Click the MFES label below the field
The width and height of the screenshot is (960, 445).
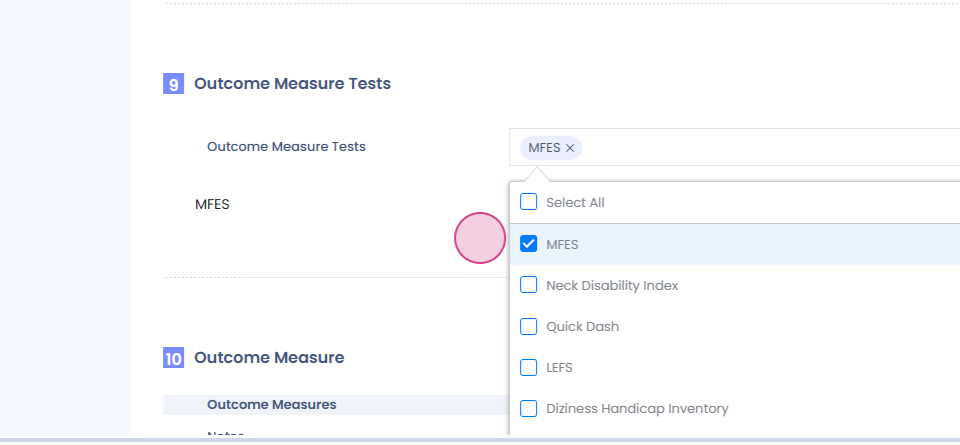pos(212,204)
